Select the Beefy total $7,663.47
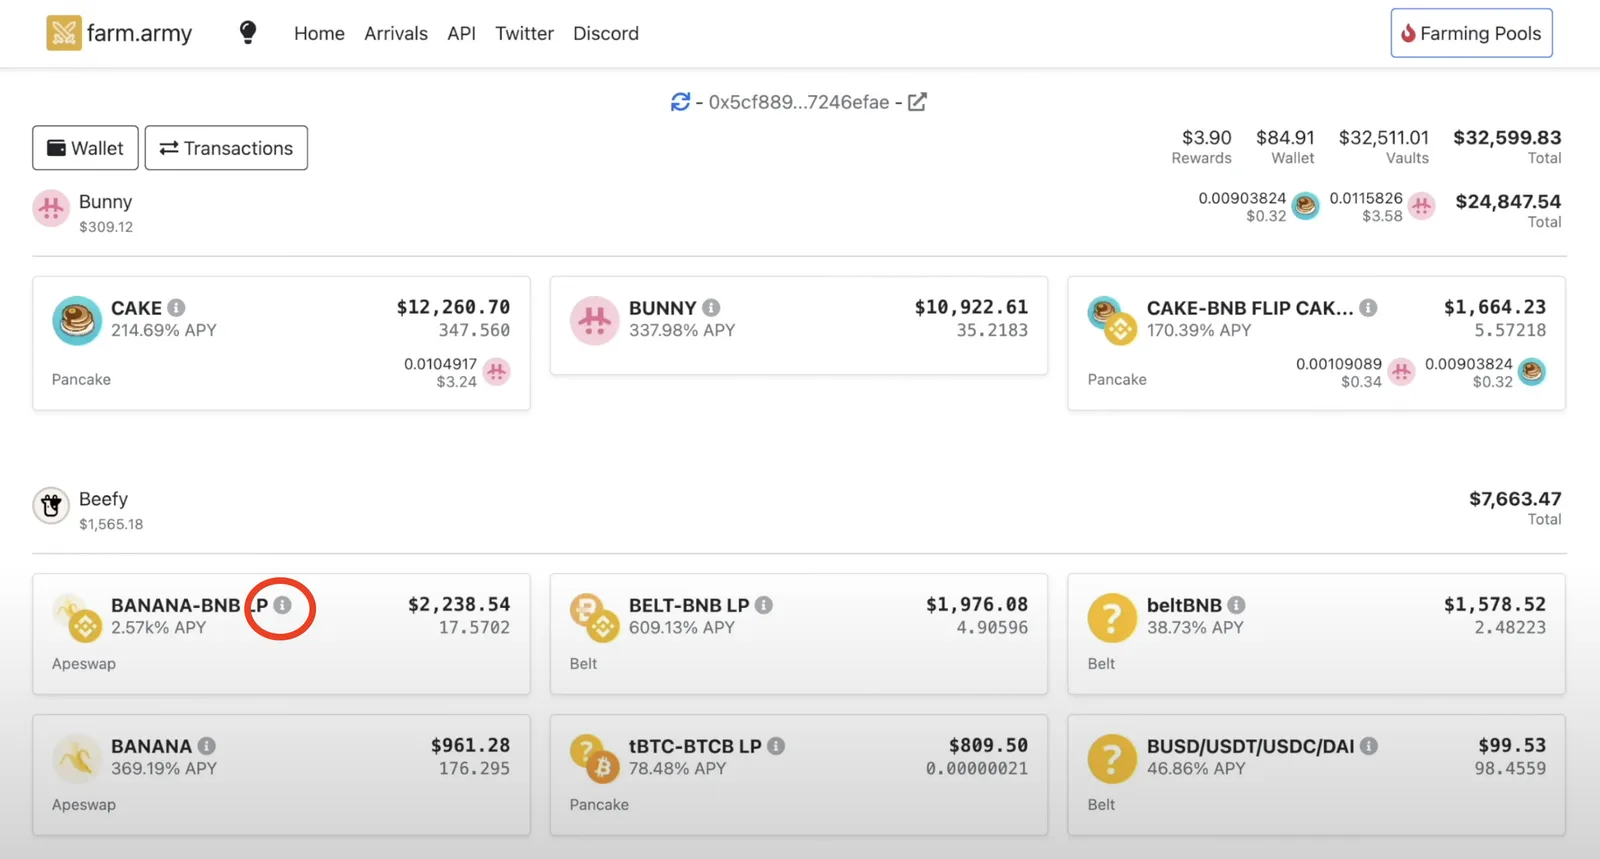Screen dimensions: 1600x859 1515,499
